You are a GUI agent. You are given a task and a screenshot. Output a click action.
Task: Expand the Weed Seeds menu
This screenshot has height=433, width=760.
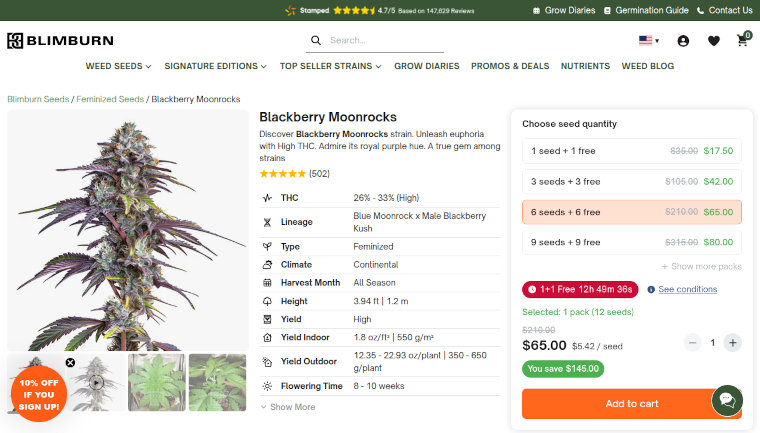tap(118, 66)
